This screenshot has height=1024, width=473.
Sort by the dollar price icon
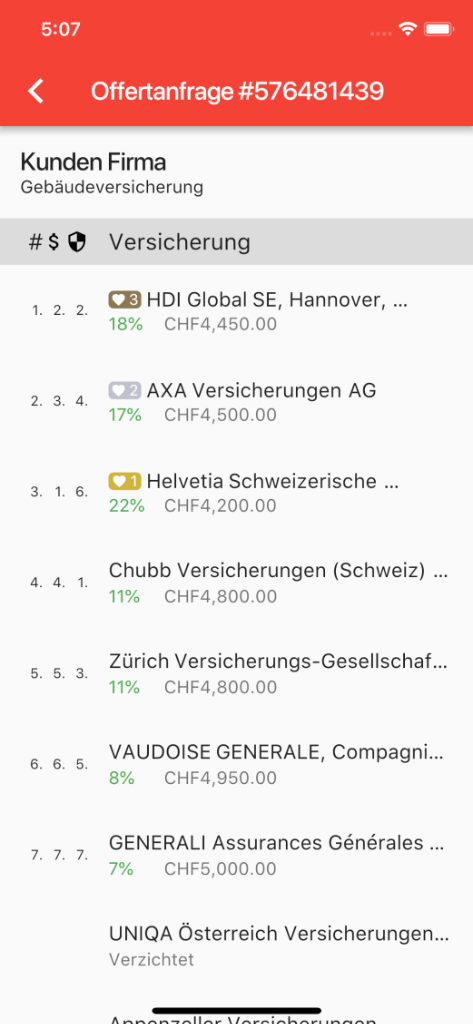[54, 242]
